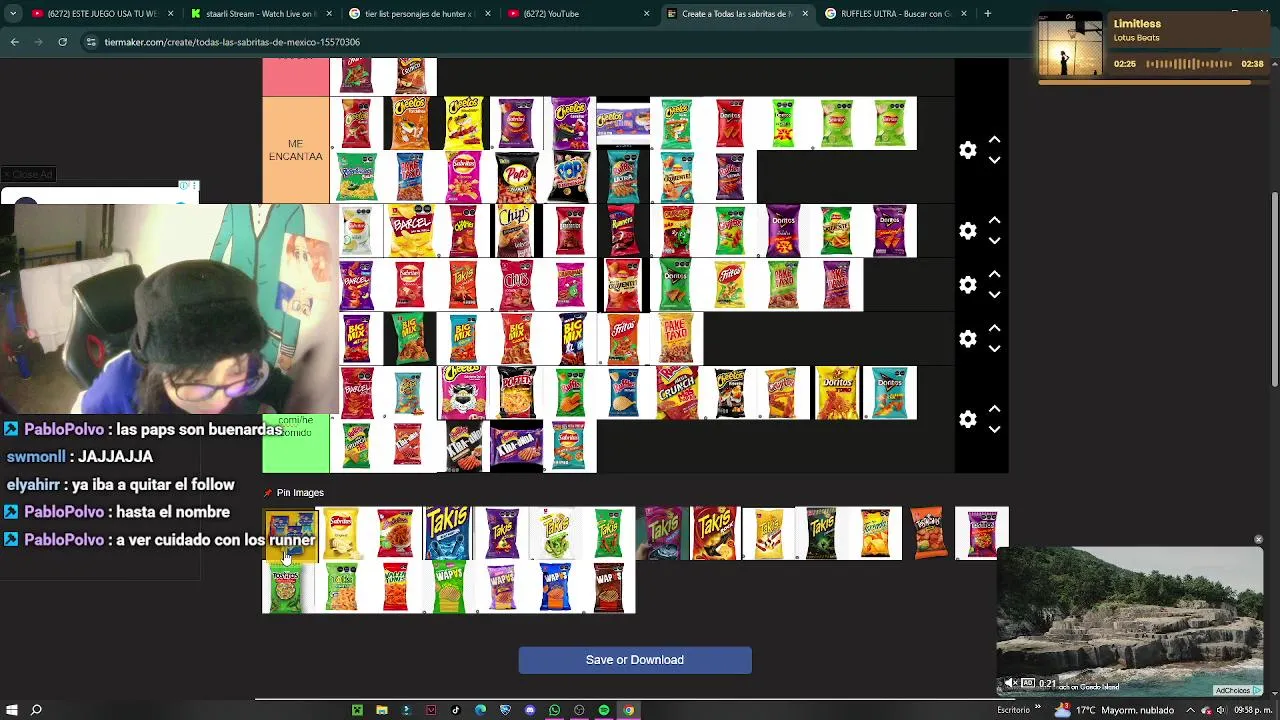Open the AdChoices link on video ad
Image resolution: width=1280 pixels, height=720 pixels.
[x=1238, y=690]
